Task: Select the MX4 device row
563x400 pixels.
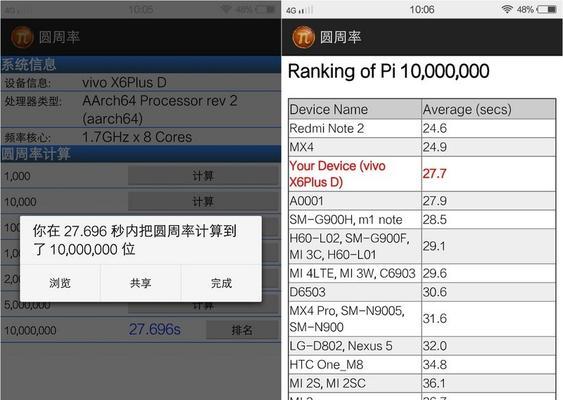Action: pos(422,147)
